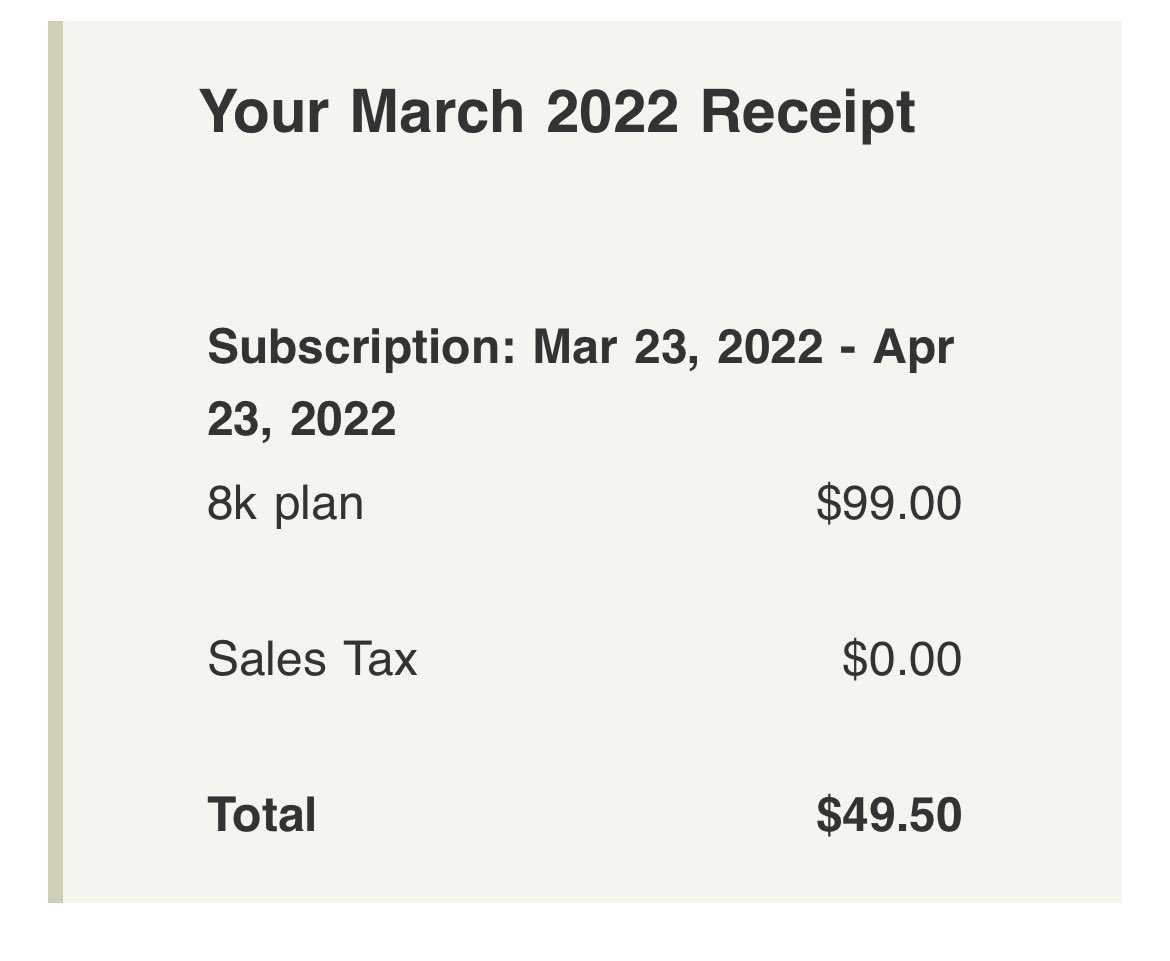This screenshot has width=1170, height=961.
Task: Click the "Mar 23, 2022" start date
Action: tap(677, 347)
